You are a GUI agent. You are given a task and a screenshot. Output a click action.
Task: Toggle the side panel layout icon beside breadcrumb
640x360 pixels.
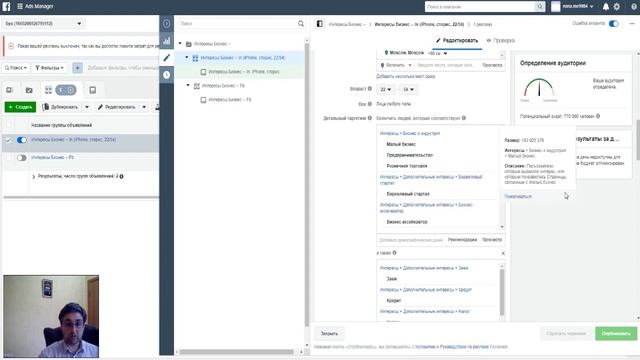320,24
